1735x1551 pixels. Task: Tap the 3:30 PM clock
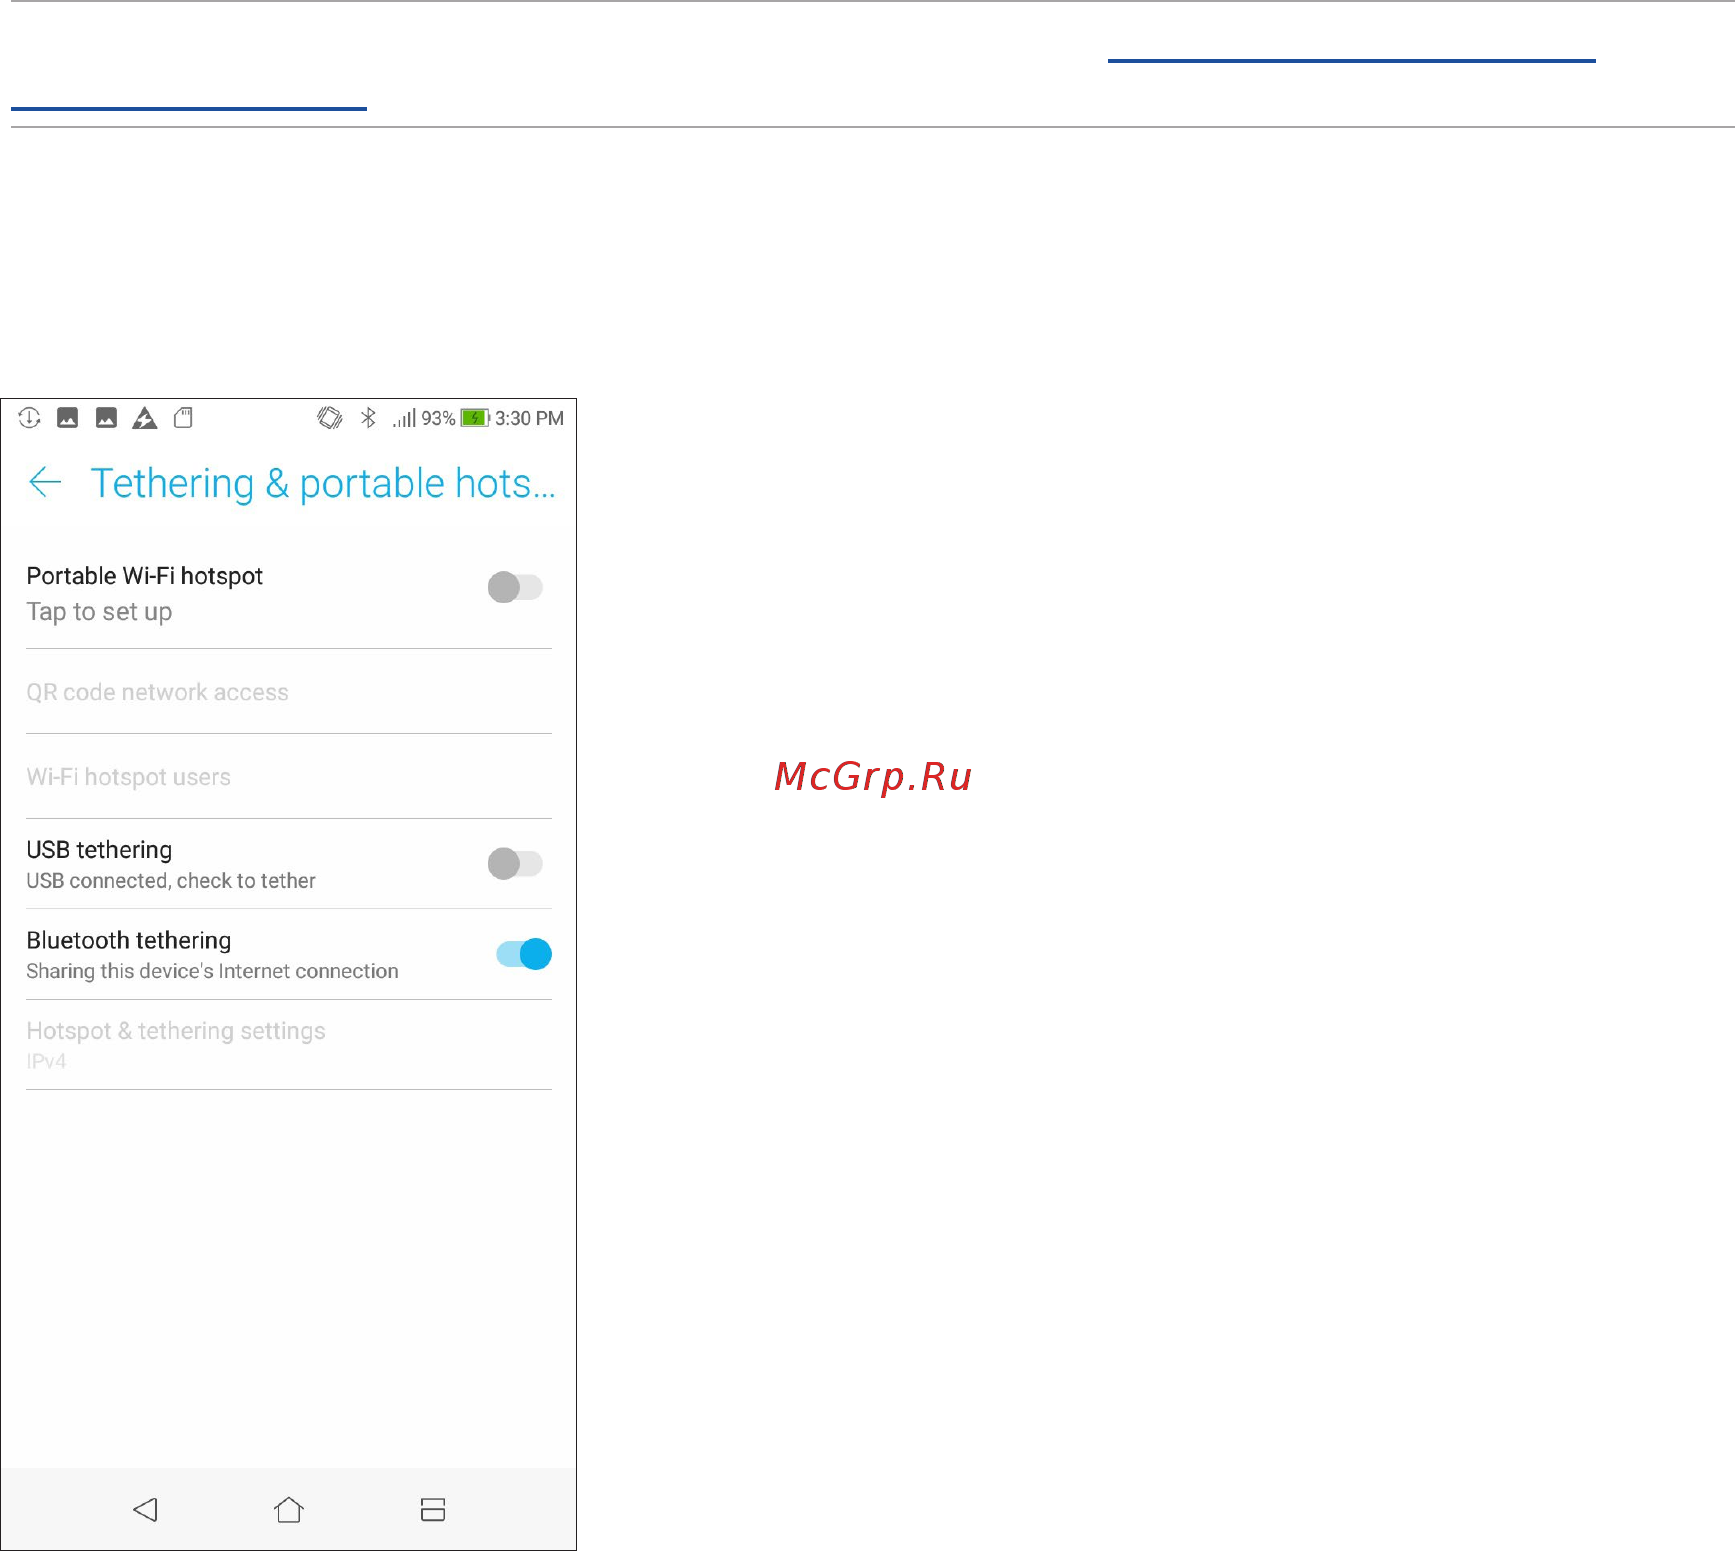[x=529, y=418]
